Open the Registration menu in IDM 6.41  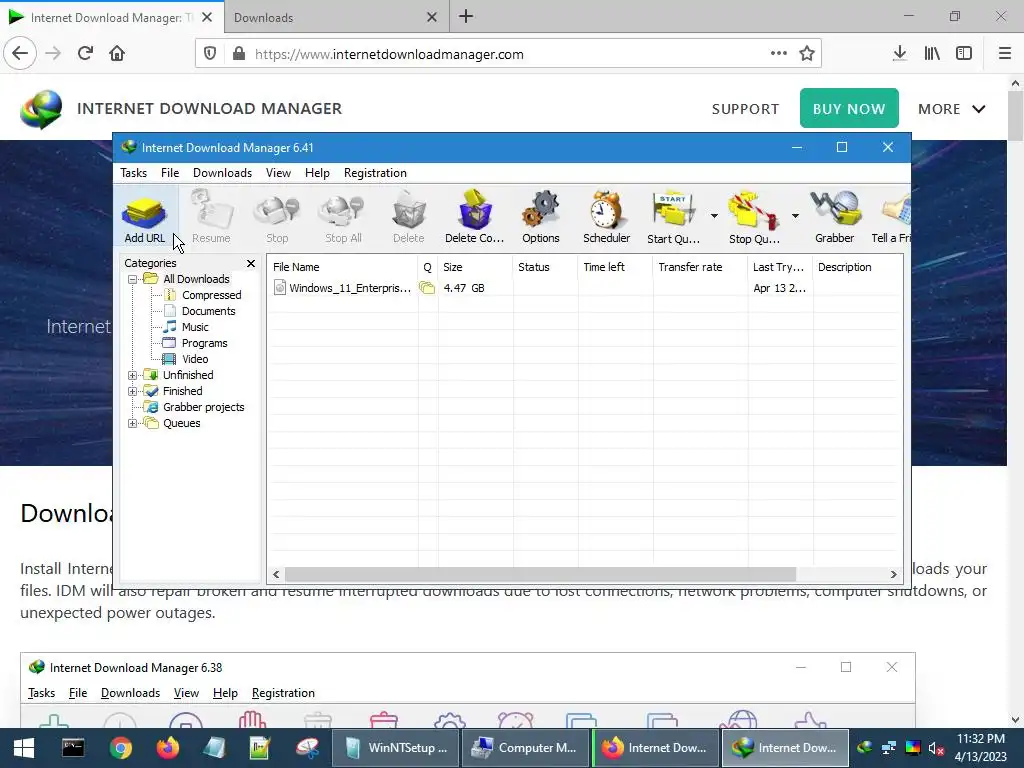[375, 173]
